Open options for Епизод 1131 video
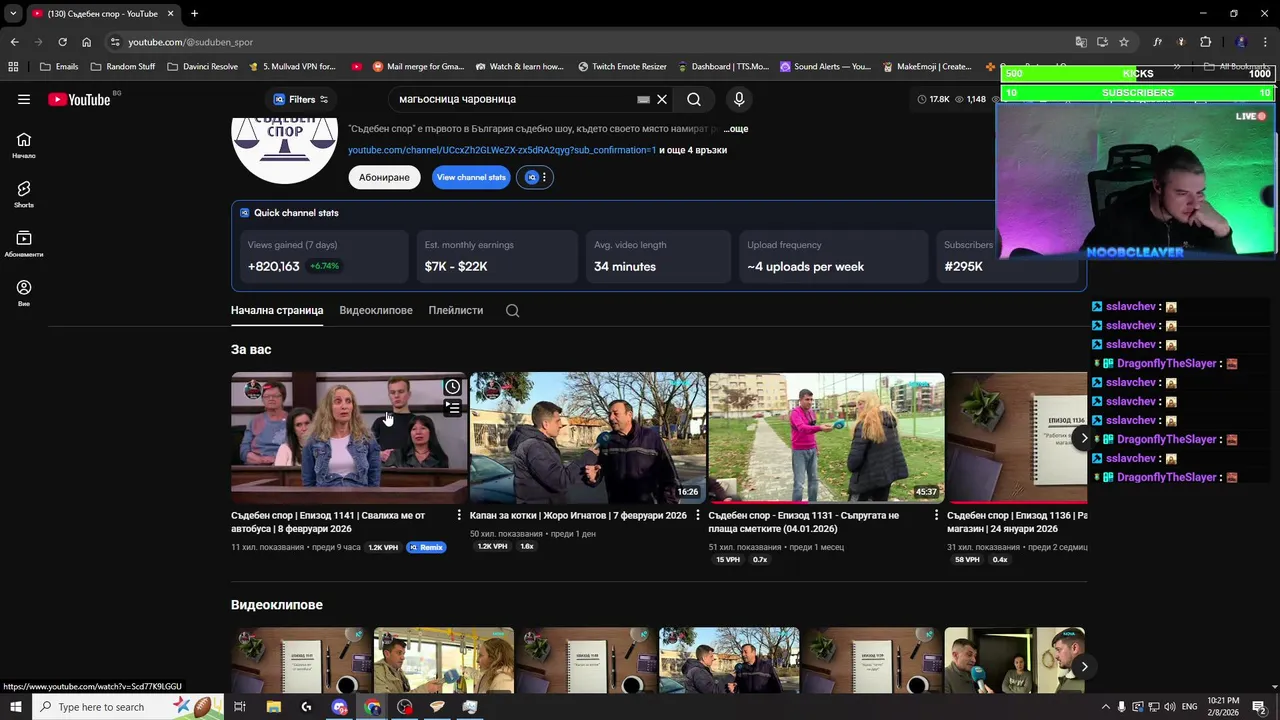1280x720 pixels. click(x=937, y=515)
